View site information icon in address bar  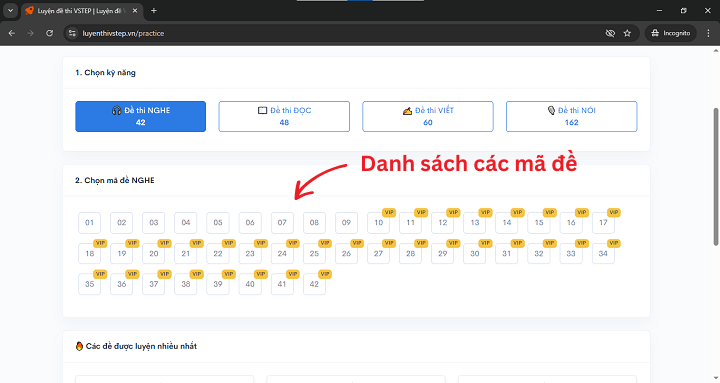72,33
